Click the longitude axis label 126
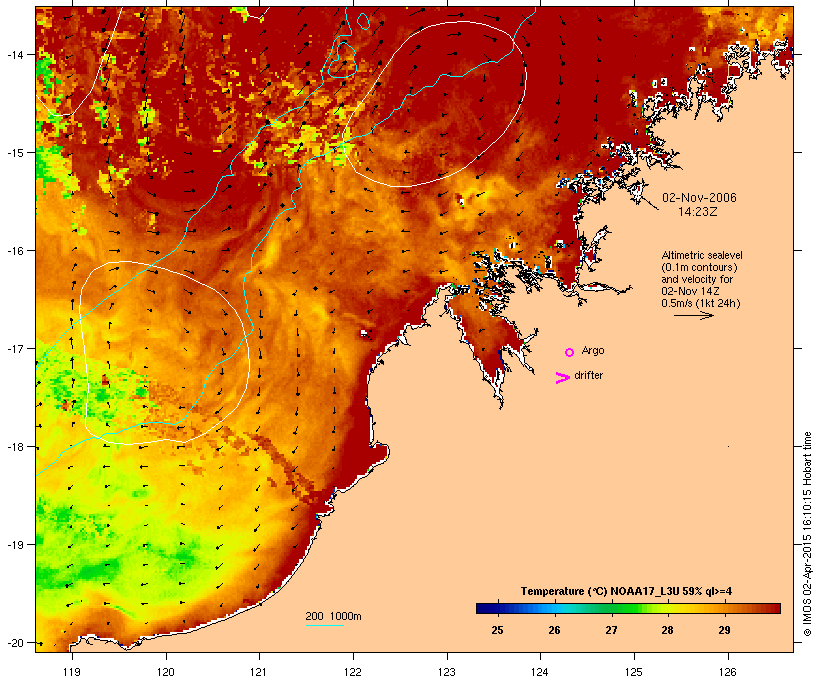 [727, 672]
